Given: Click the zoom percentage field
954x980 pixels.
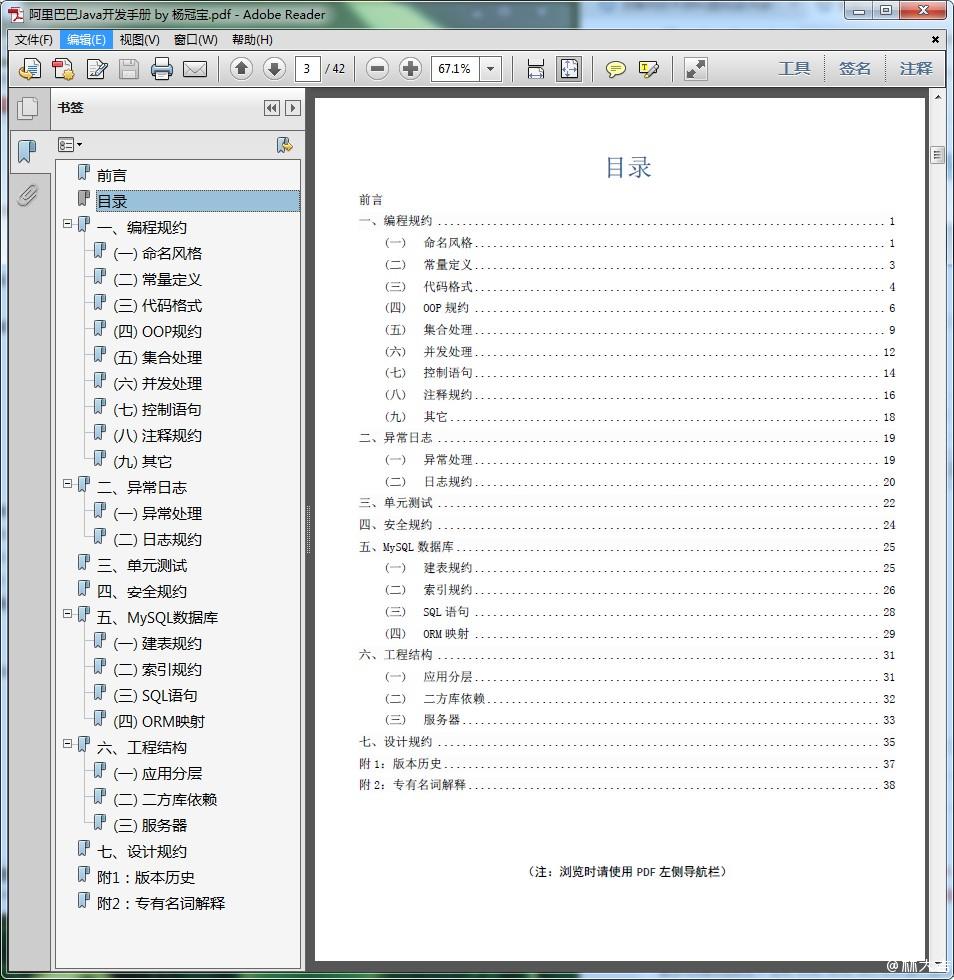Looking at the screenshot, I should click(455, 69).
